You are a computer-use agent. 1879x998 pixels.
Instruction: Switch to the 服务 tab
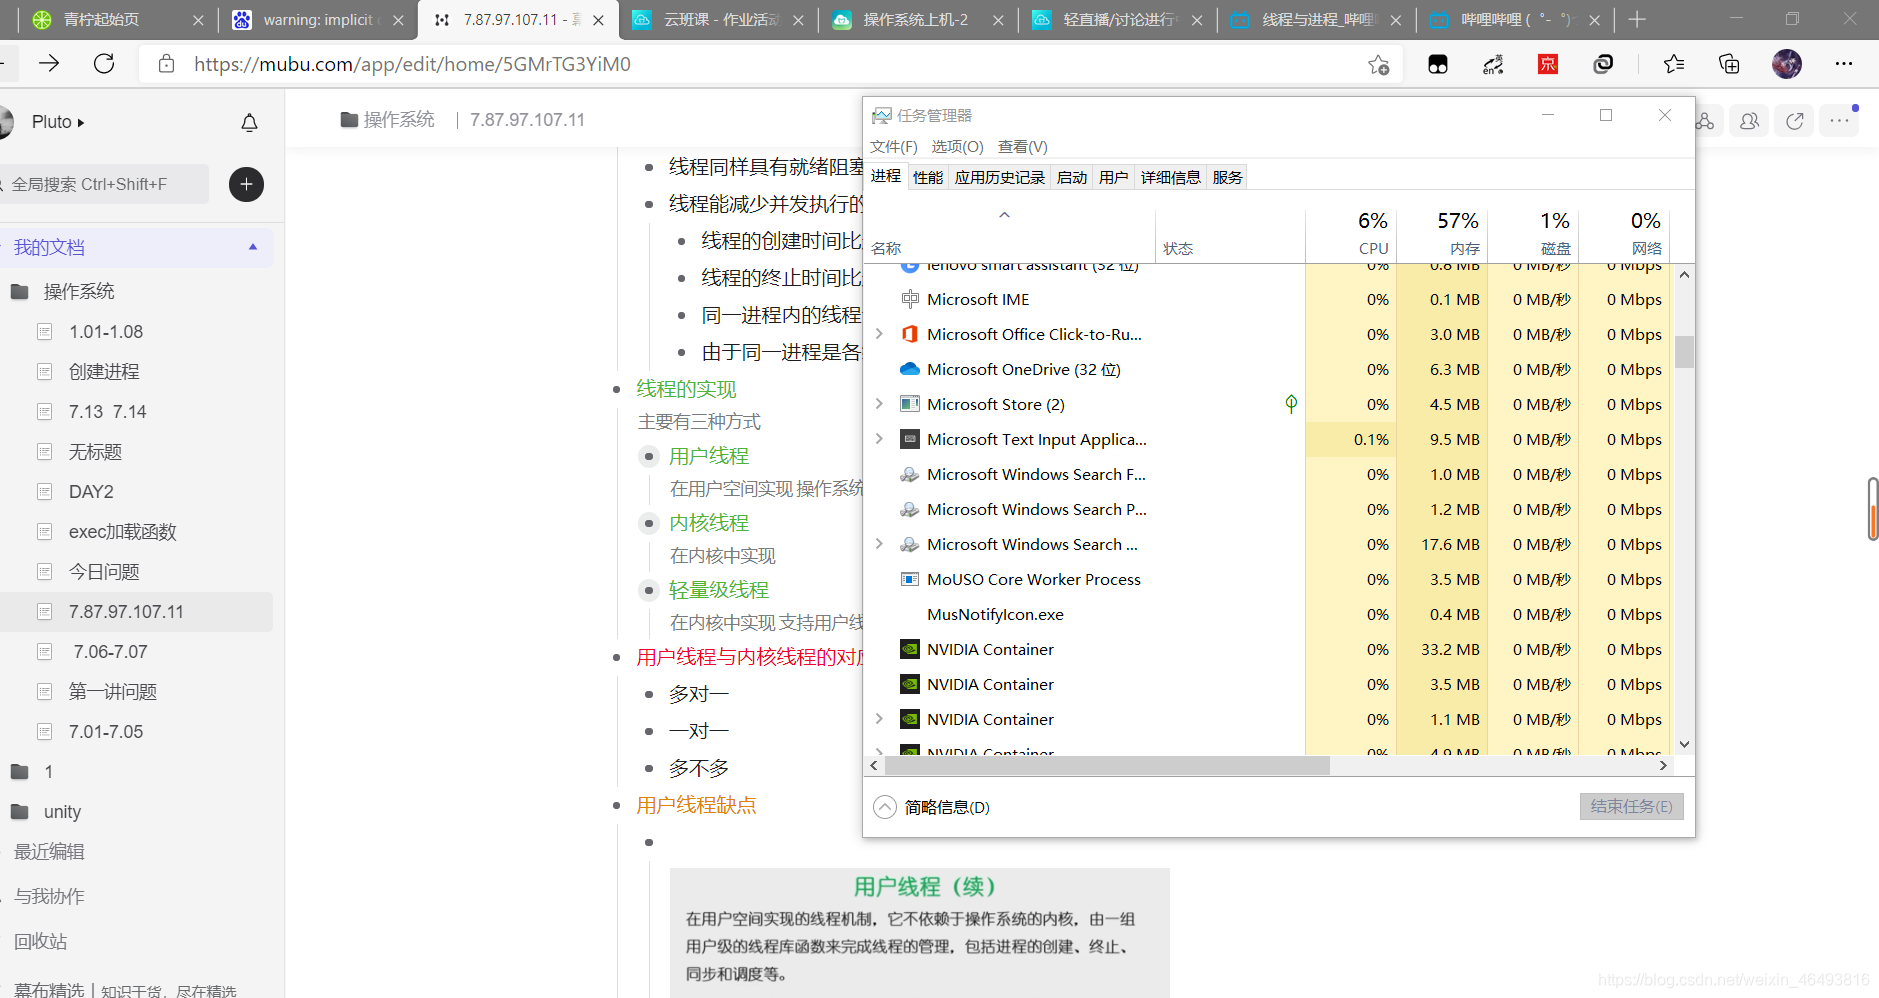tap(1228, 177)
